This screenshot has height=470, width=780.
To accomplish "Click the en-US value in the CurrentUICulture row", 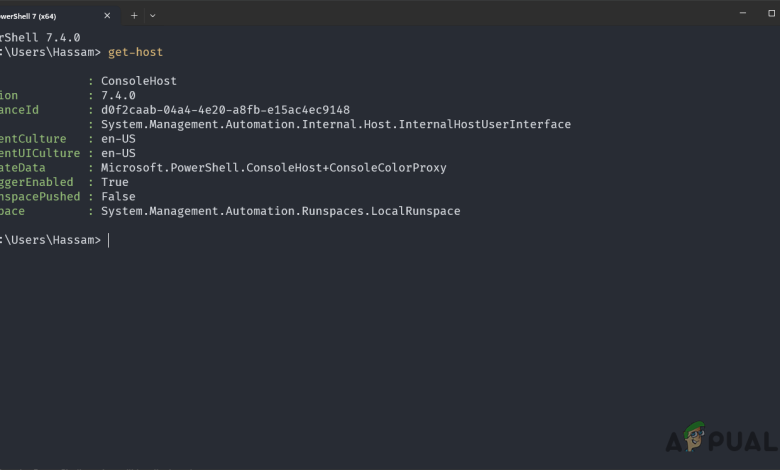I will [x=118, y=153].
